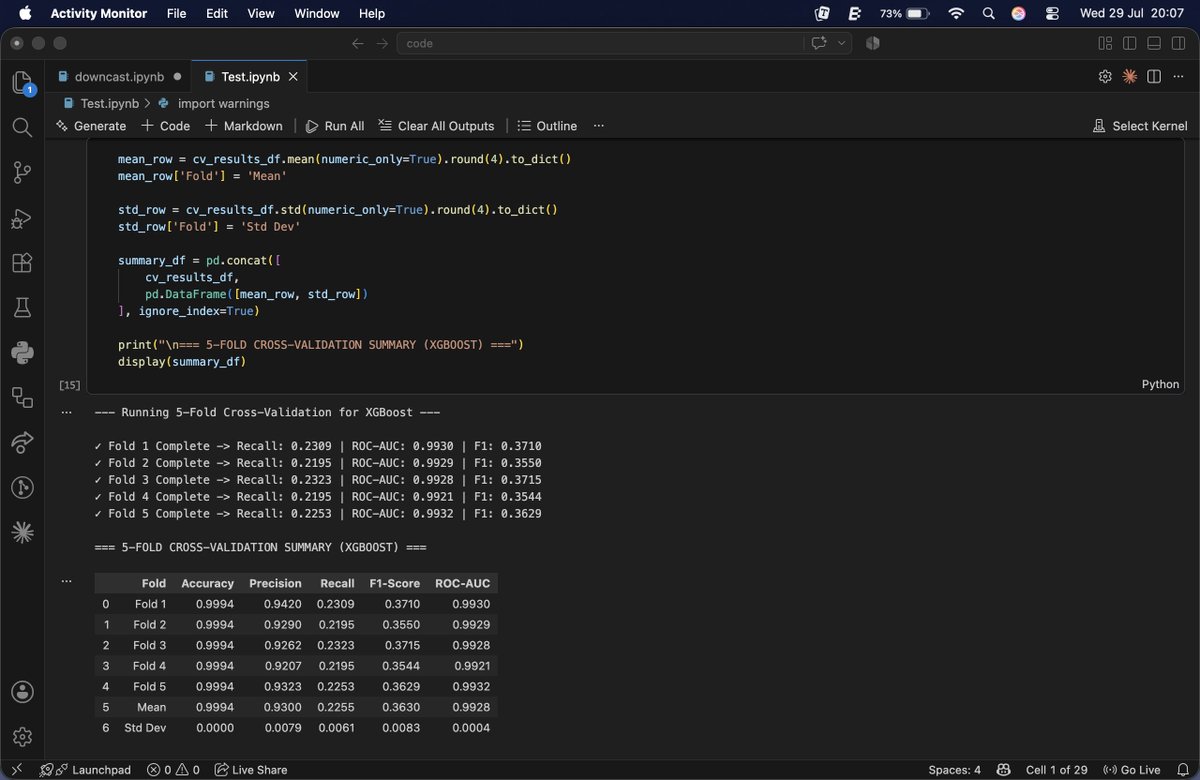Open the Edit menu
The height and width of the screenshot is (780, 1200).
coord(217,14)
